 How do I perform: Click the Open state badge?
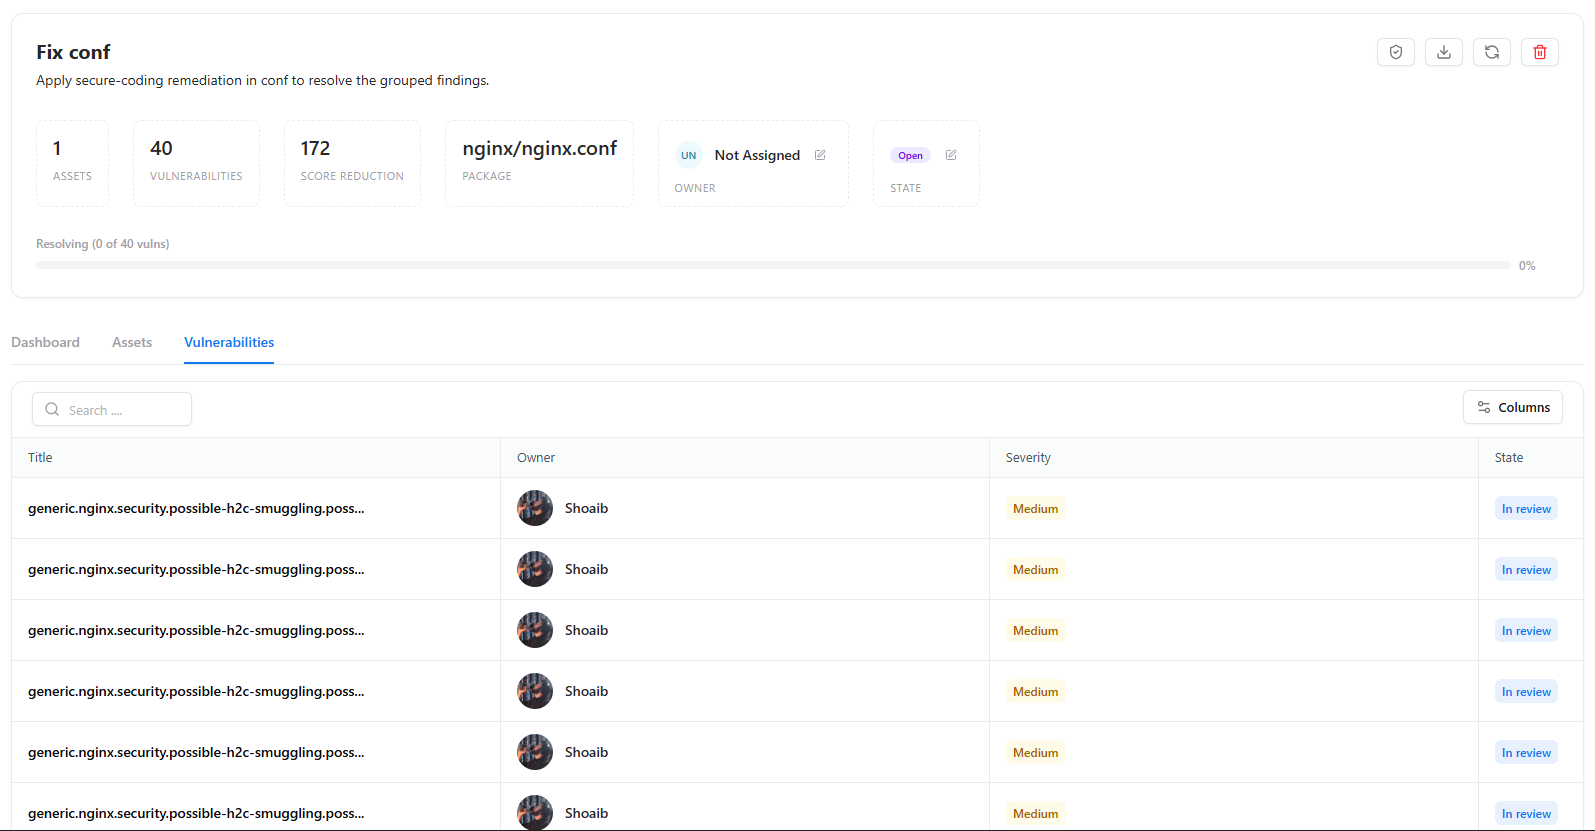910,155
